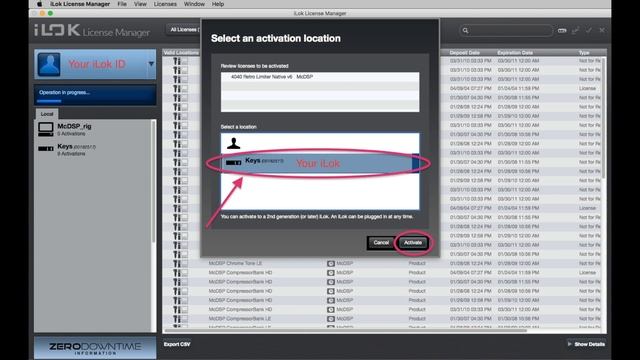Open the Apple menu
Image resolution: width=640 pixels, height=360 pixels.
pos(39,4)
